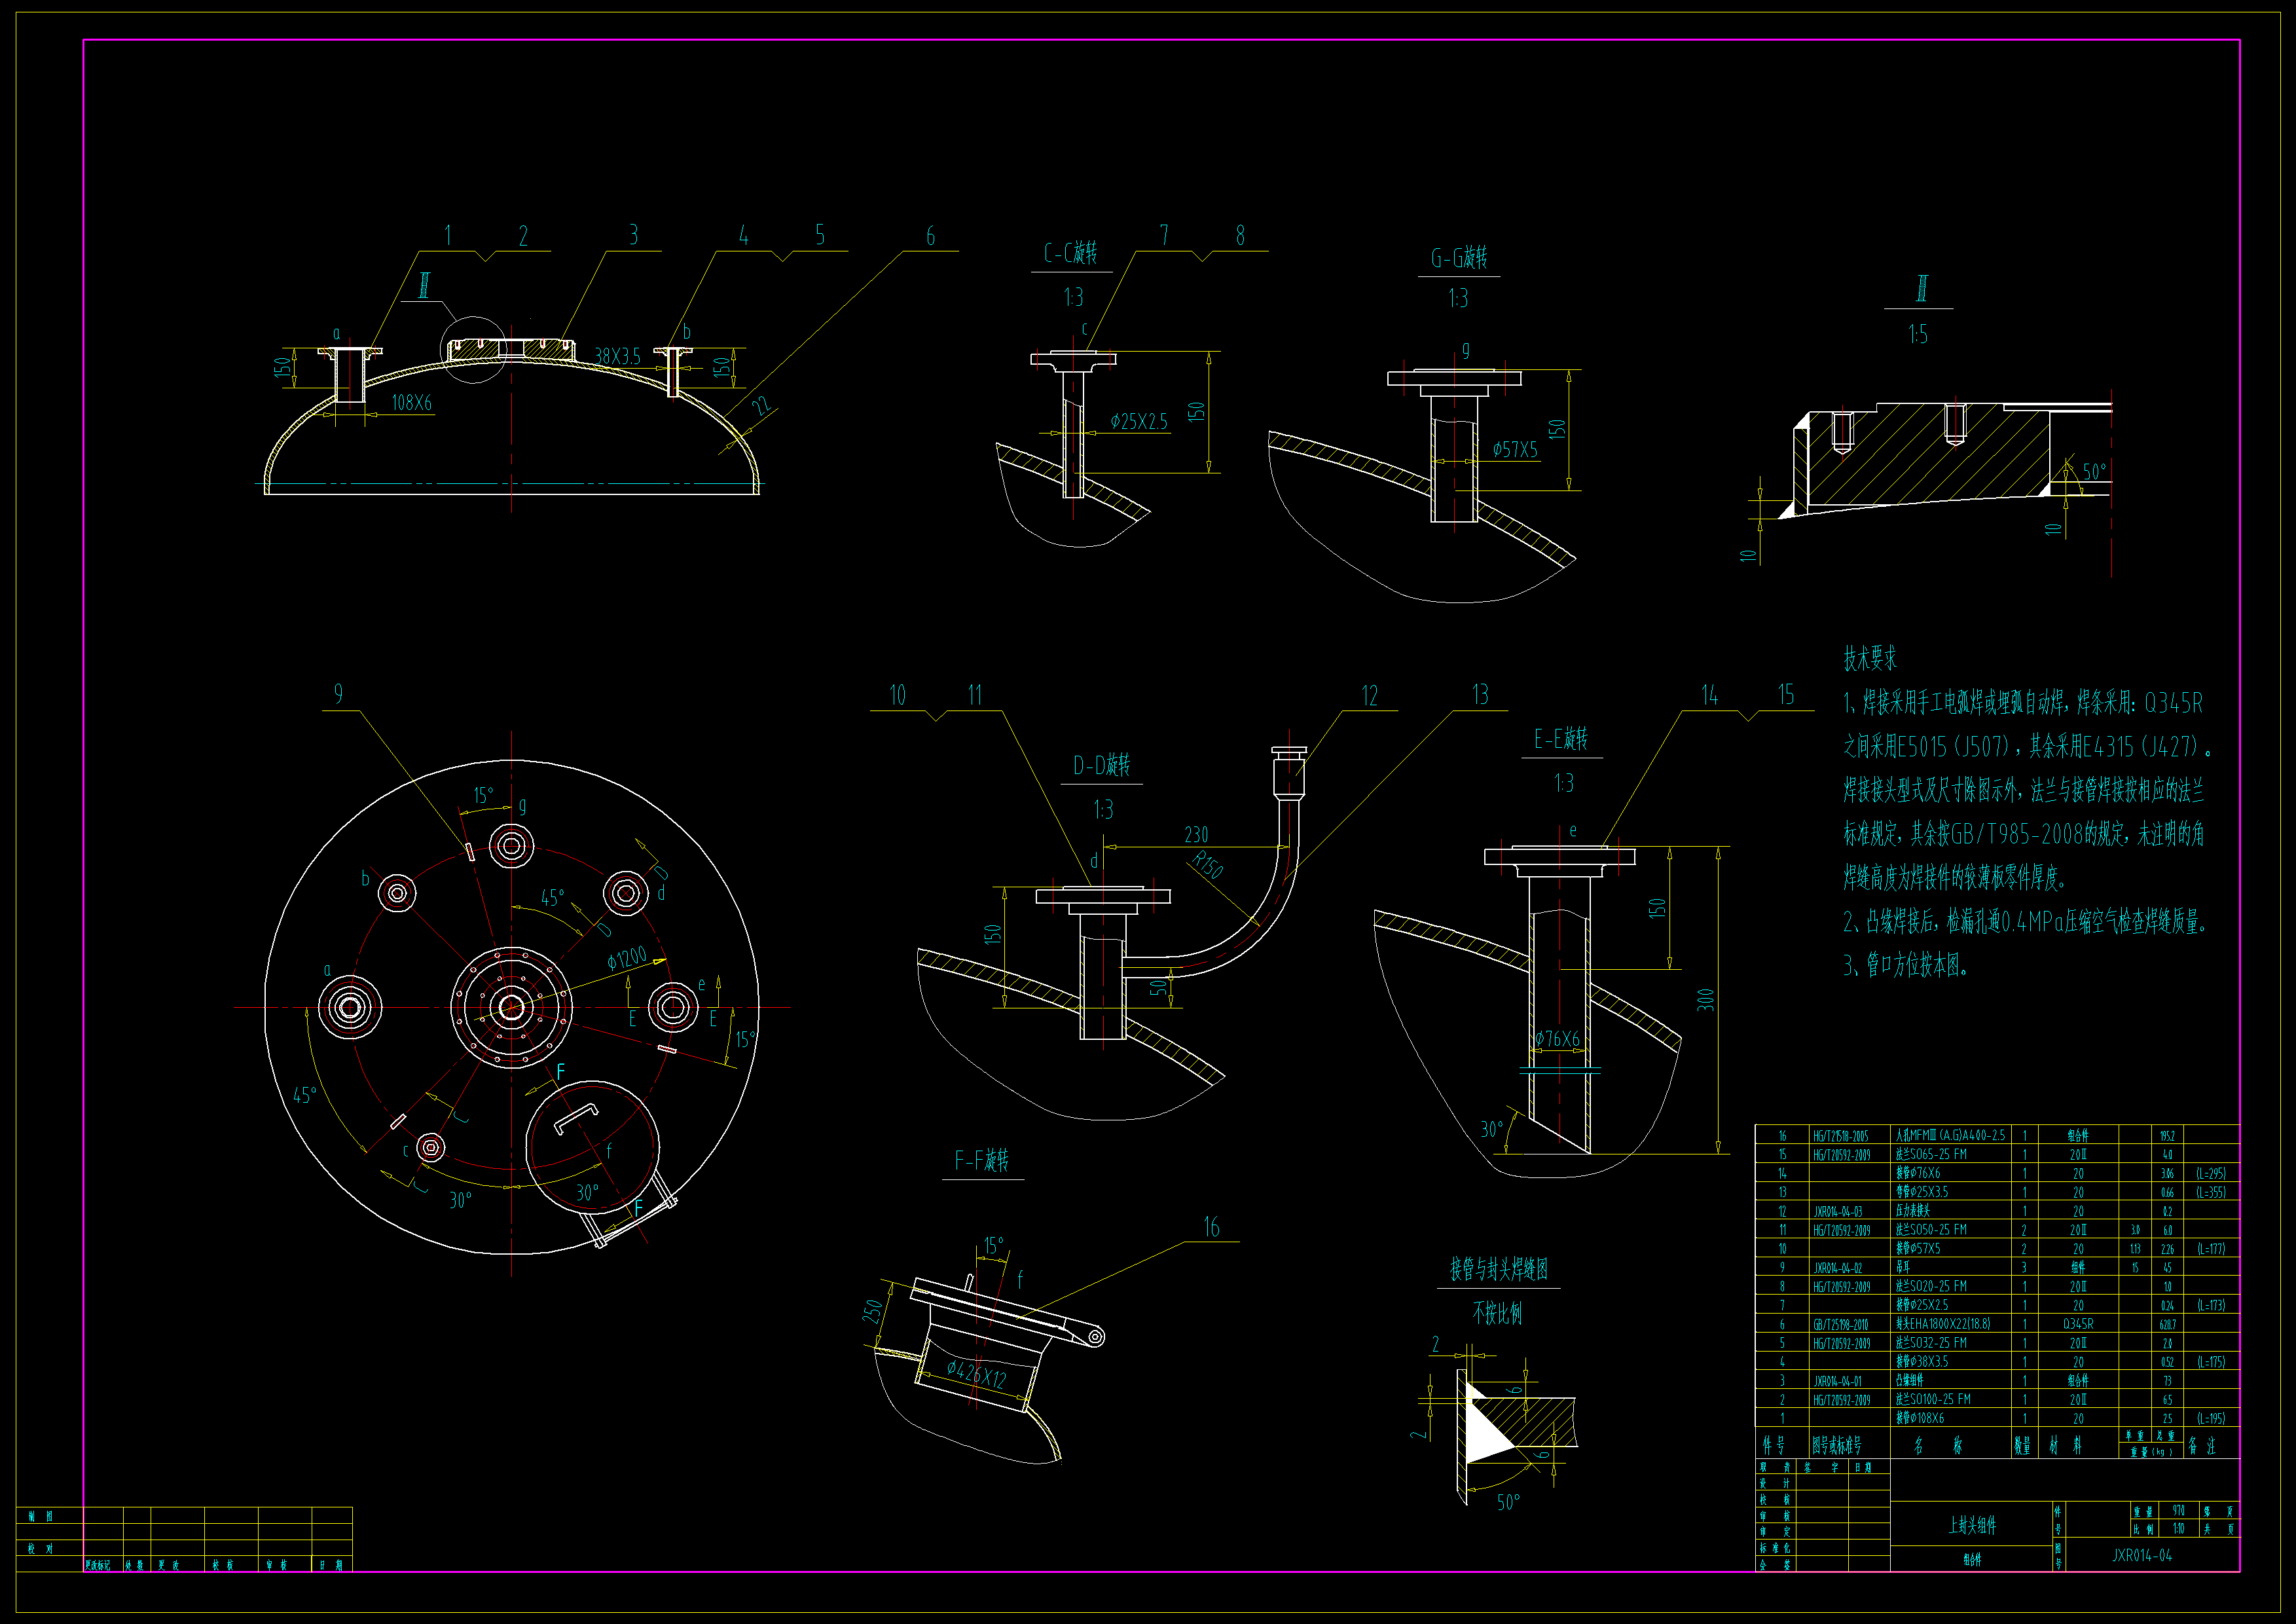This screenshot has width=2296, height=1624.
Task: Click the "凸缘组件" part name
Action: click(x=1909, y=1381)
